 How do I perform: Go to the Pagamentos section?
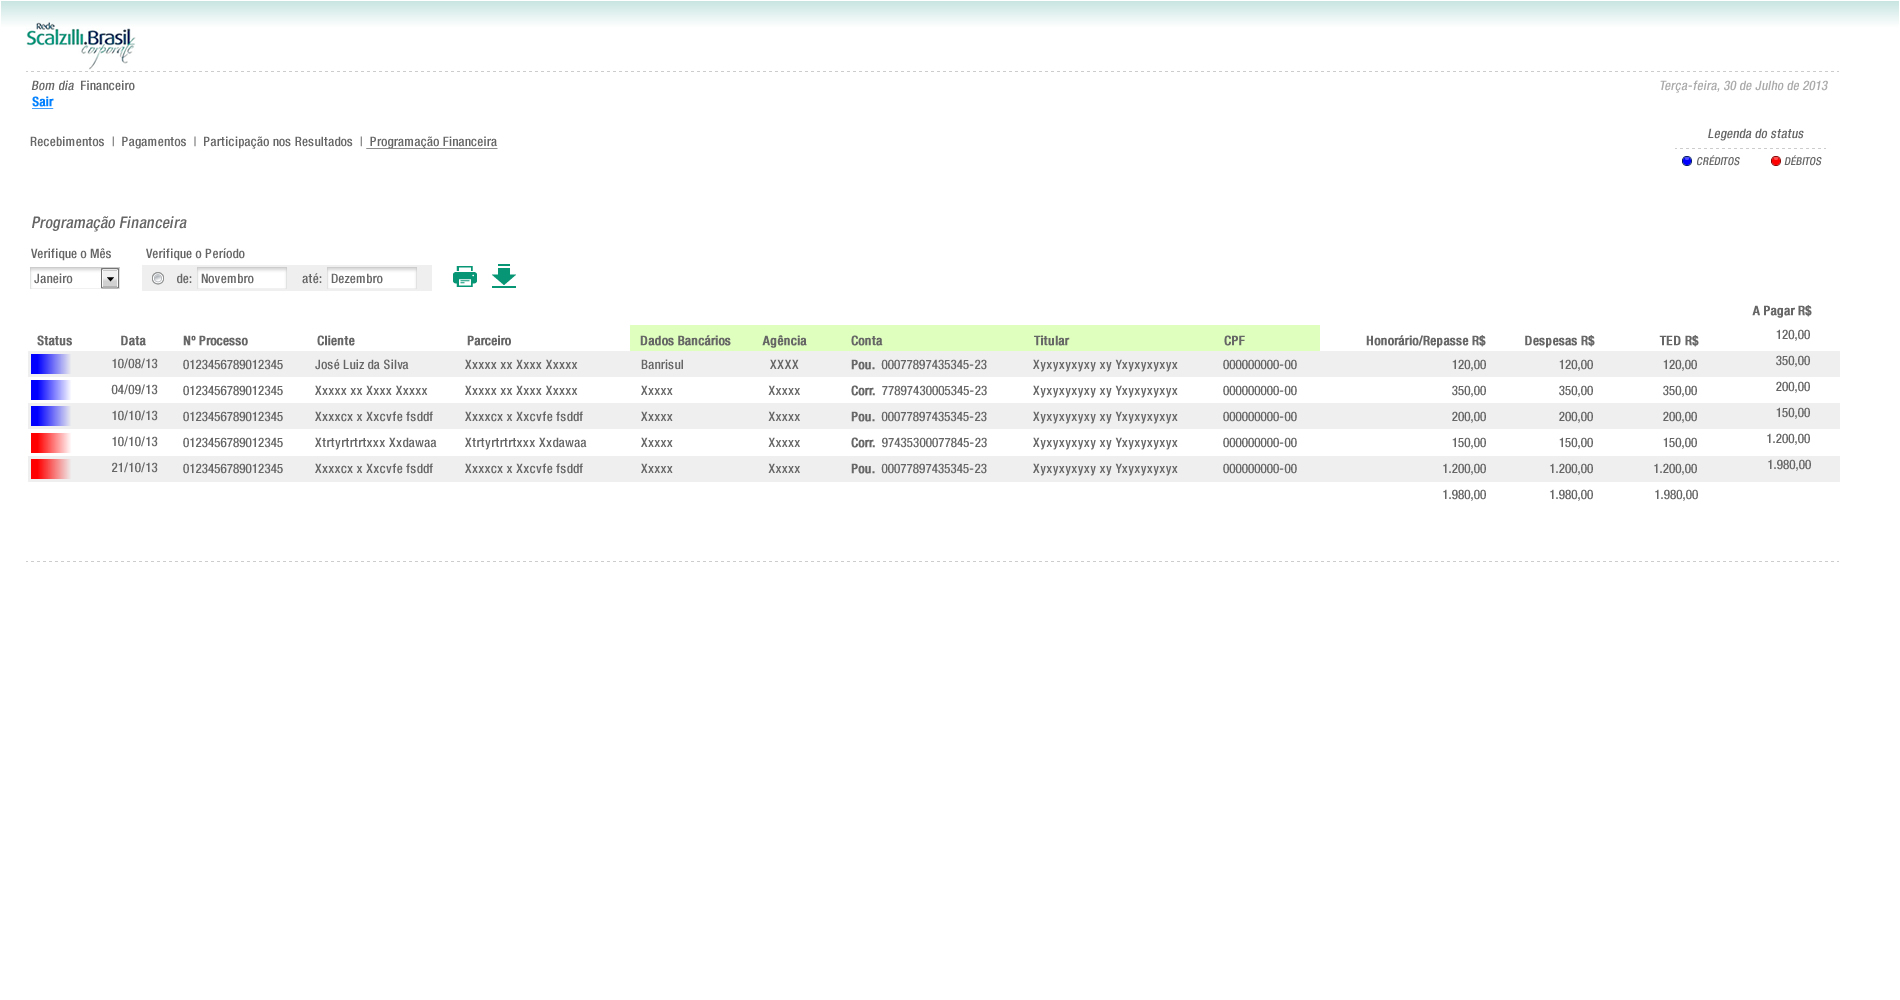153,142
